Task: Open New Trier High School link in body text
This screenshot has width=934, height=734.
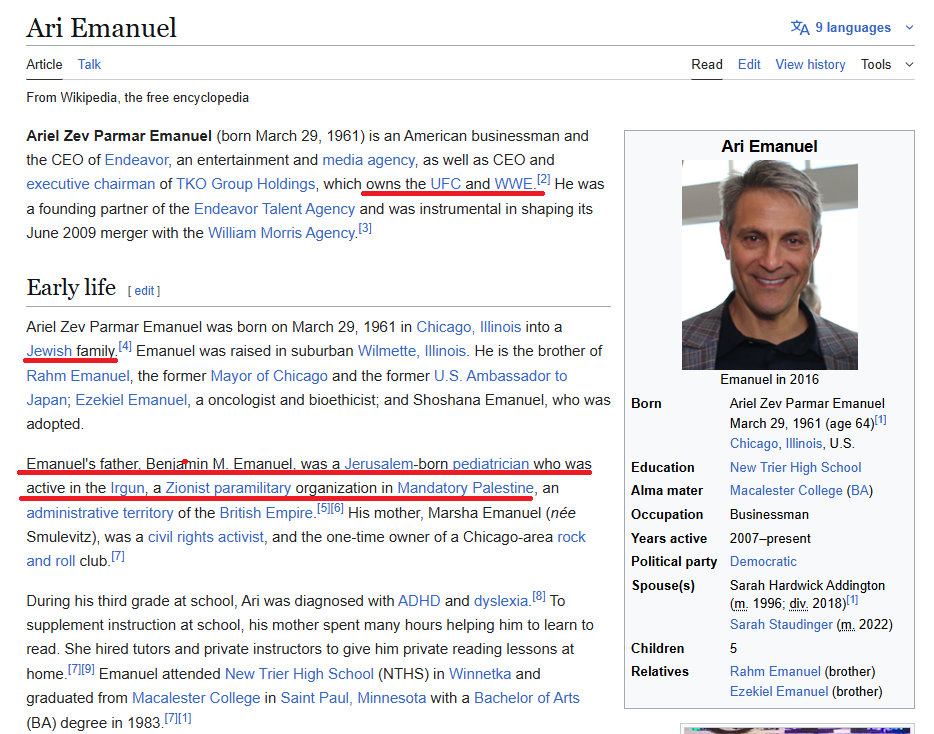Action: point(299,674)
